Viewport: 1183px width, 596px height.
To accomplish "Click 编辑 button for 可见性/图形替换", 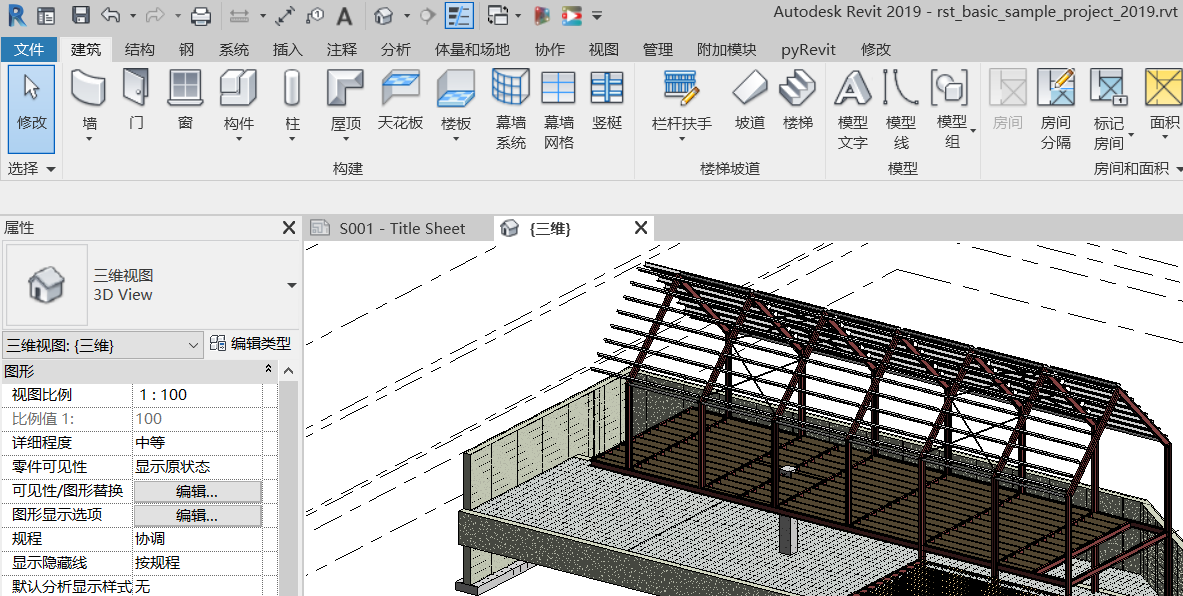I will coord(197,491).
